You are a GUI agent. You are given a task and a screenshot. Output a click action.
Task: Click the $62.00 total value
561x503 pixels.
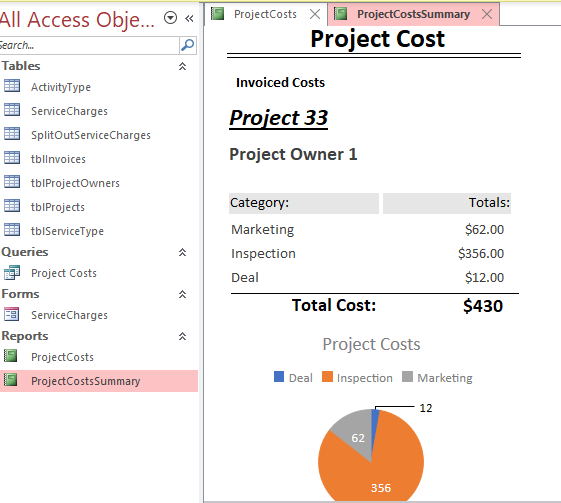(x=484, y=230)
